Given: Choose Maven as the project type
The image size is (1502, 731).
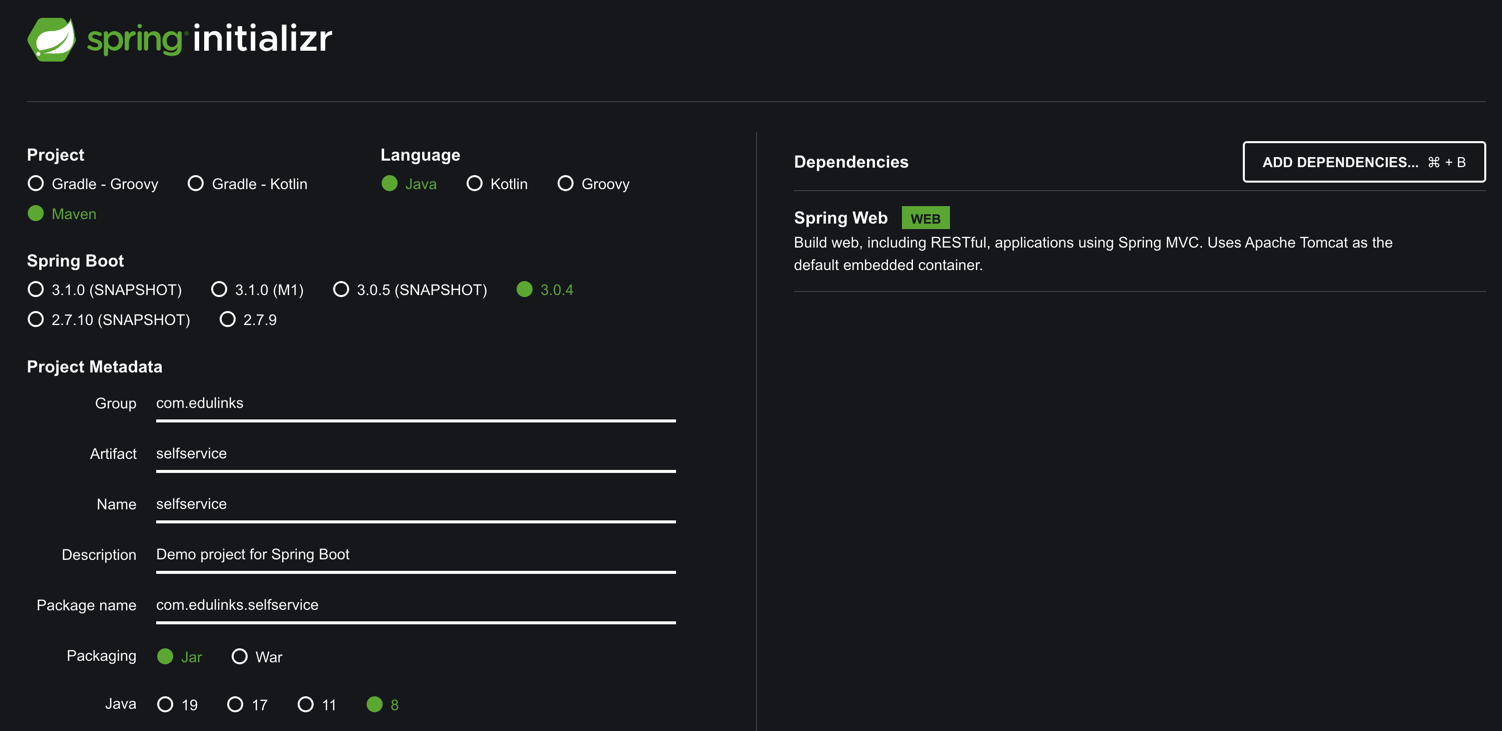Looking at the screenshot, I should click(x=62, y=214).
